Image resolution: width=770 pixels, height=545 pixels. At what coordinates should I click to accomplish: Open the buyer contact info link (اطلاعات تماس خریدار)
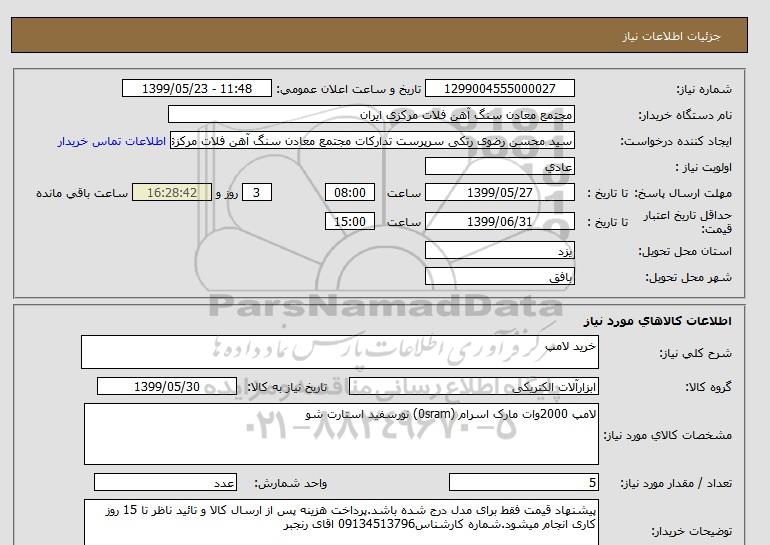(111, 141)
